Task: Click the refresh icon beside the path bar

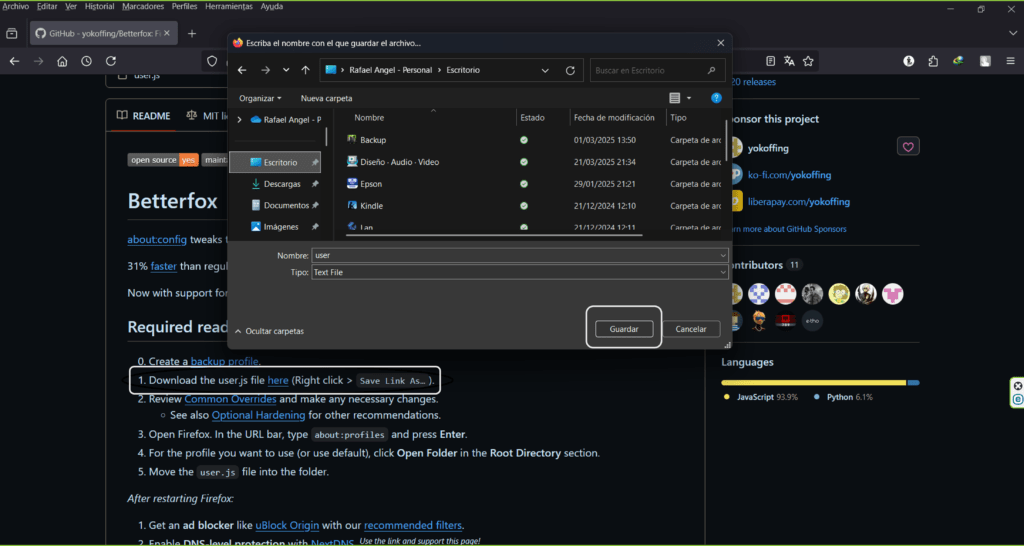Action: [x=570, y=71]
